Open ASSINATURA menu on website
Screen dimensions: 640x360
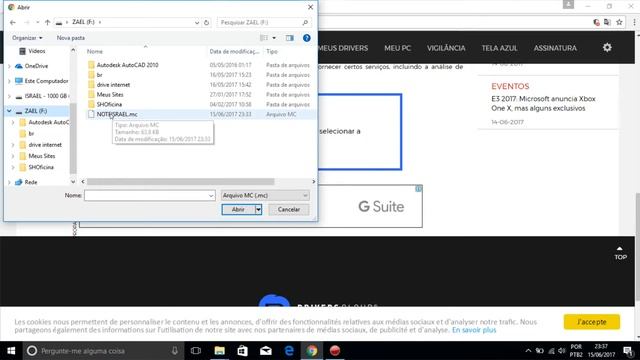point(555,48)
